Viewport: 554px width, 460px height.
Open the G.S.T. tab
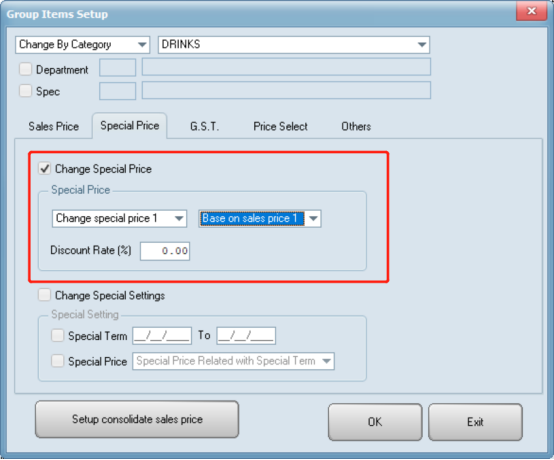[205, 126]
